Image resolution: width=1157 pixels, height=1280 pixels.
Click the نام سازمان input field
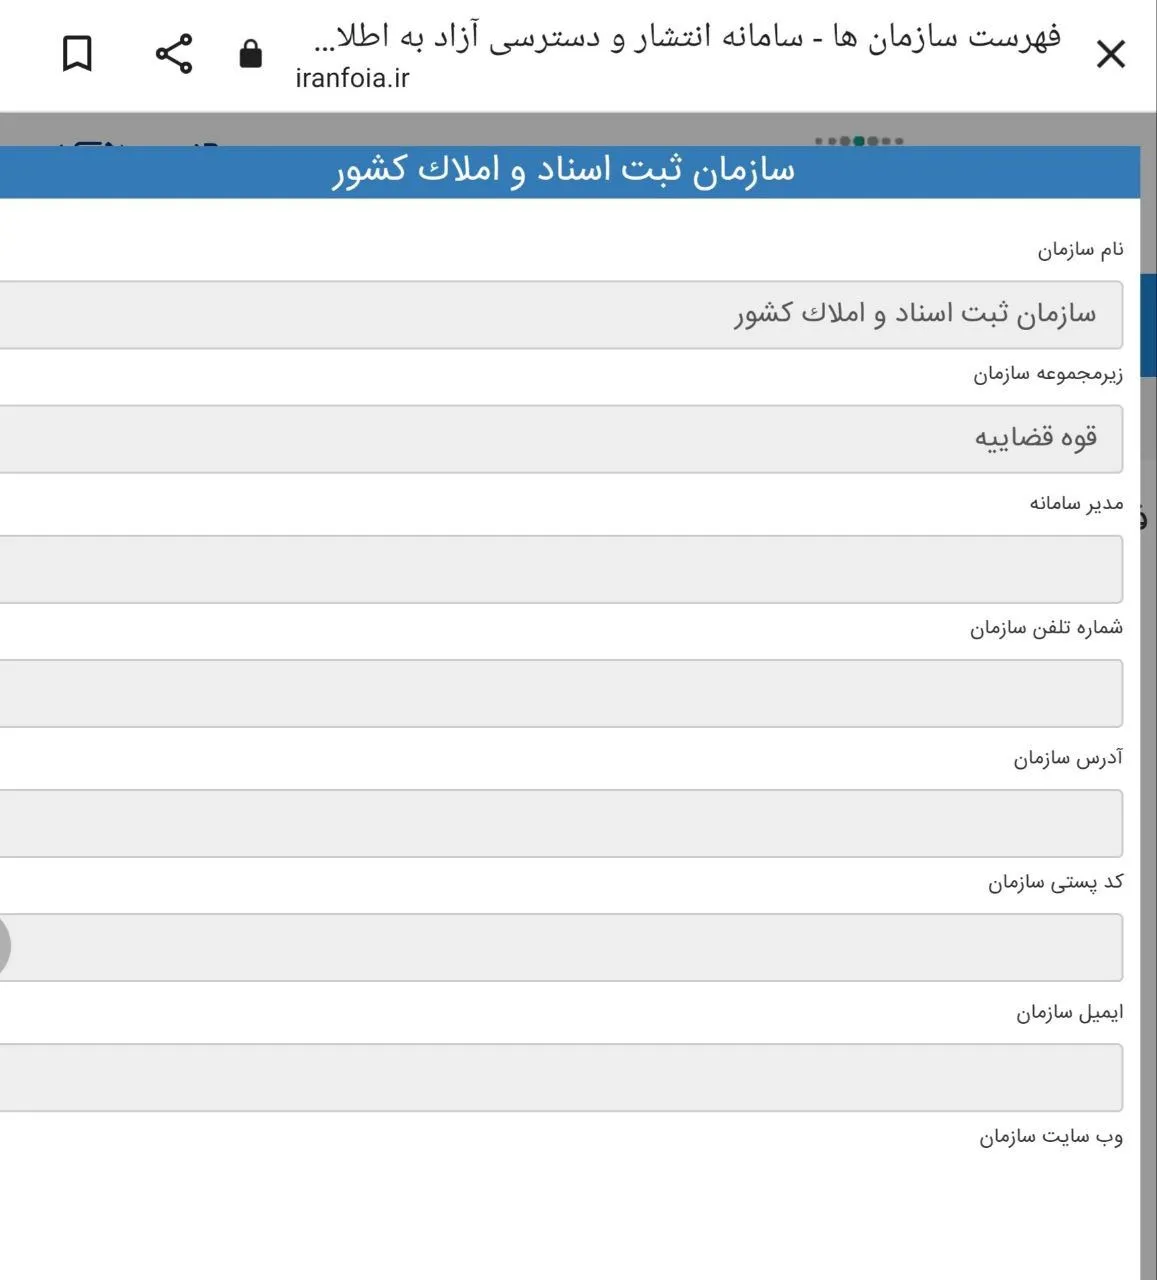tap(560, 313)
